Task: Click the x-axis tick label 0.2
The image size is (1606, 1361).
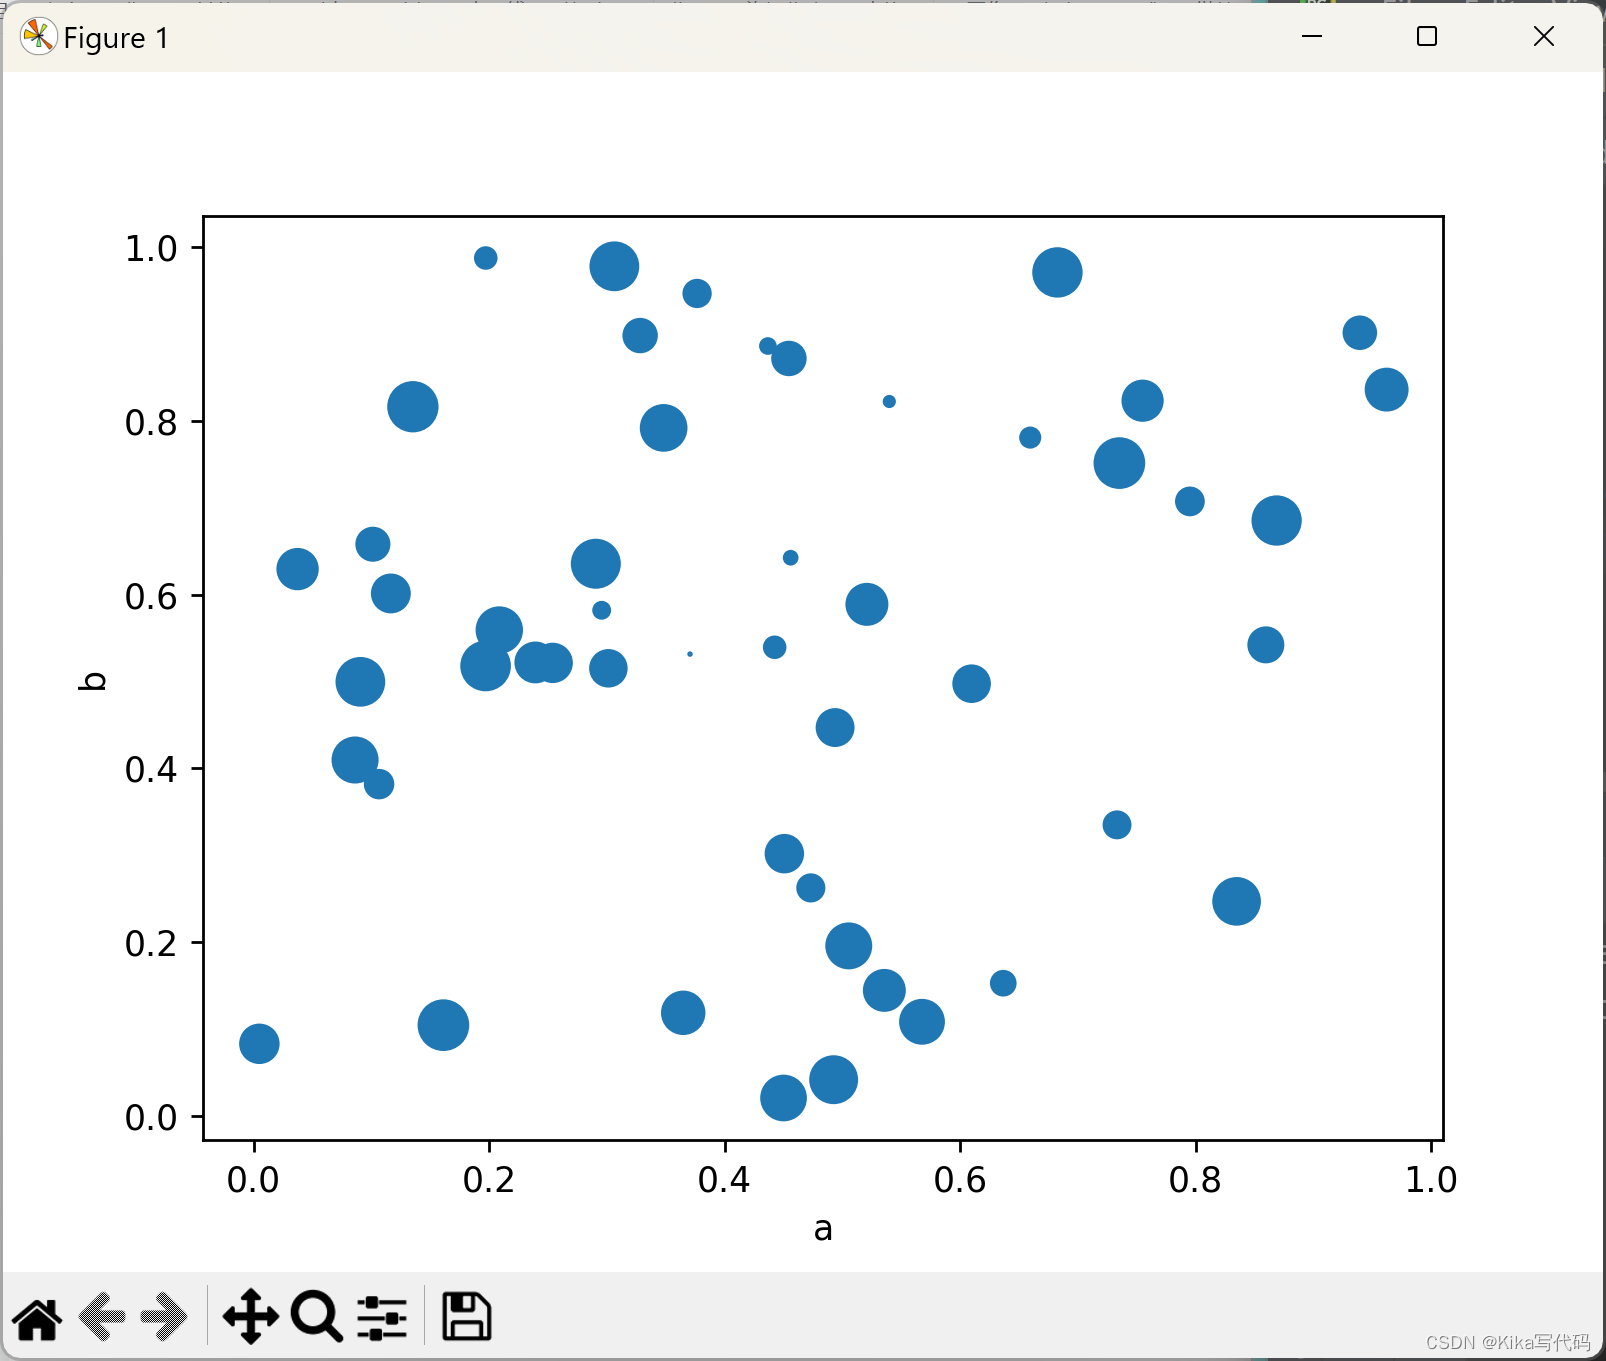Action: [x=489, y=1180]
